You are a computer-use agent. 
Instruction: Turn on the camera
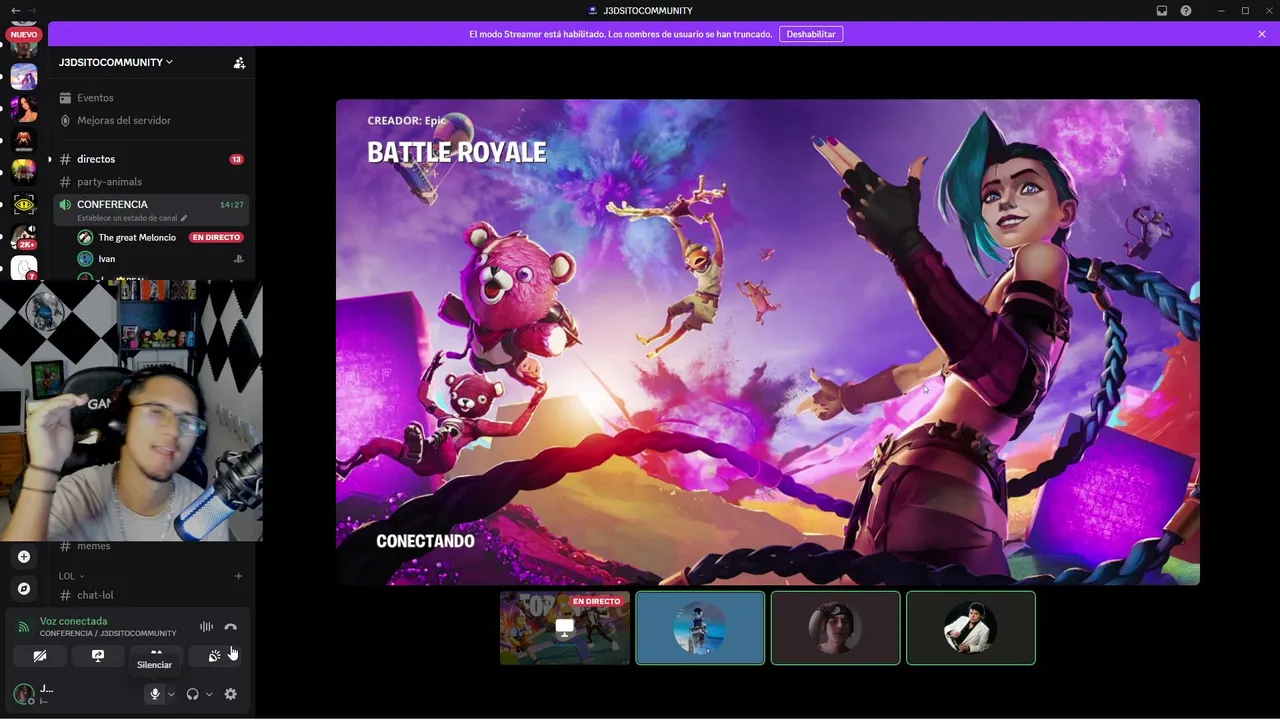click(x=40, y=656)
